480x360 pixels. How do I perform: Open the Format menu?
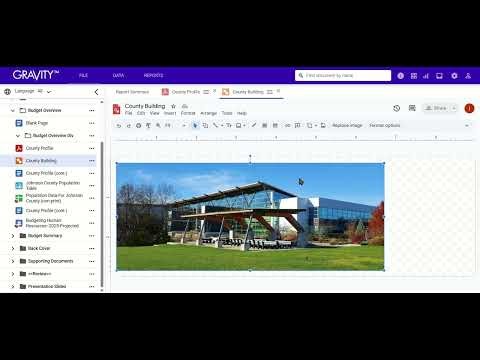click(188, 113)
